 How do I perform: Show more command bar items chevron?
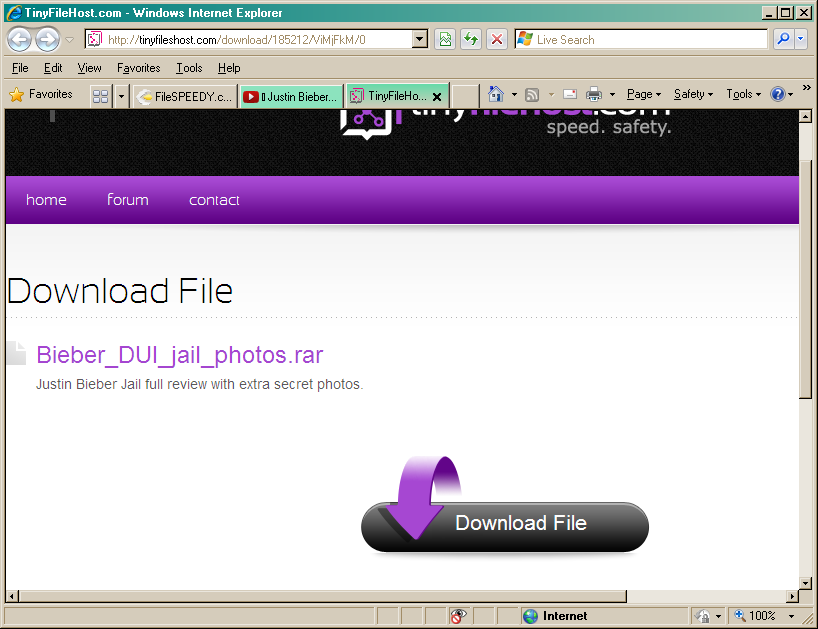[807, 88]
